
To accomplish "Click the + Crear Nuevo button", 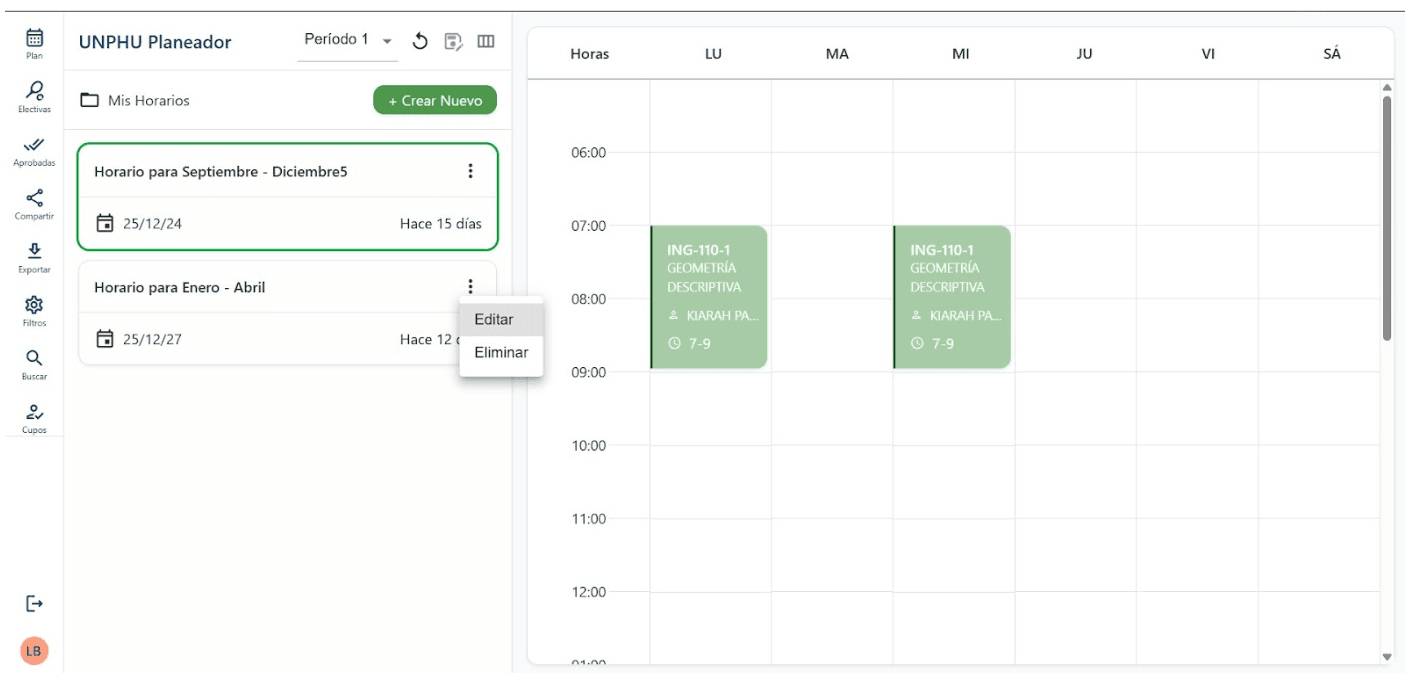I will pos(435,100).
